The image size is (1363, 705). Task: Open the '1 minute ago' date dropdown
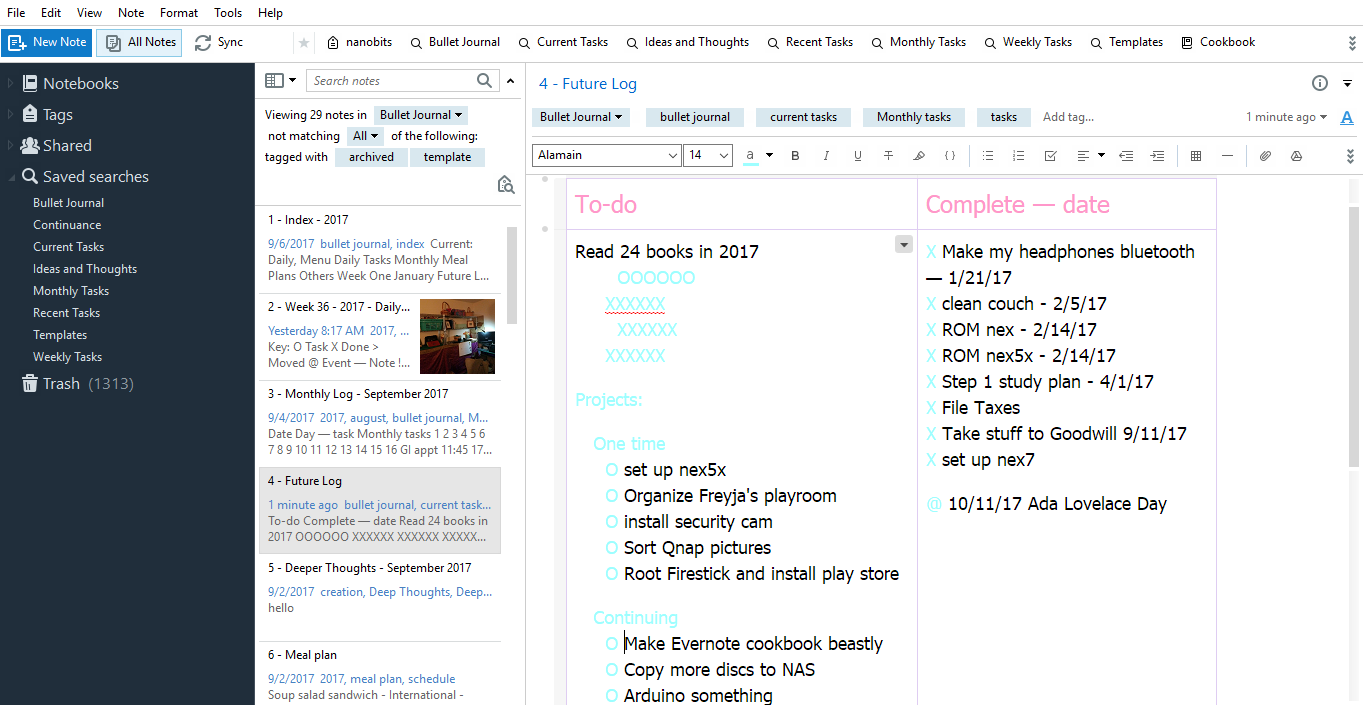[1287, 117]
